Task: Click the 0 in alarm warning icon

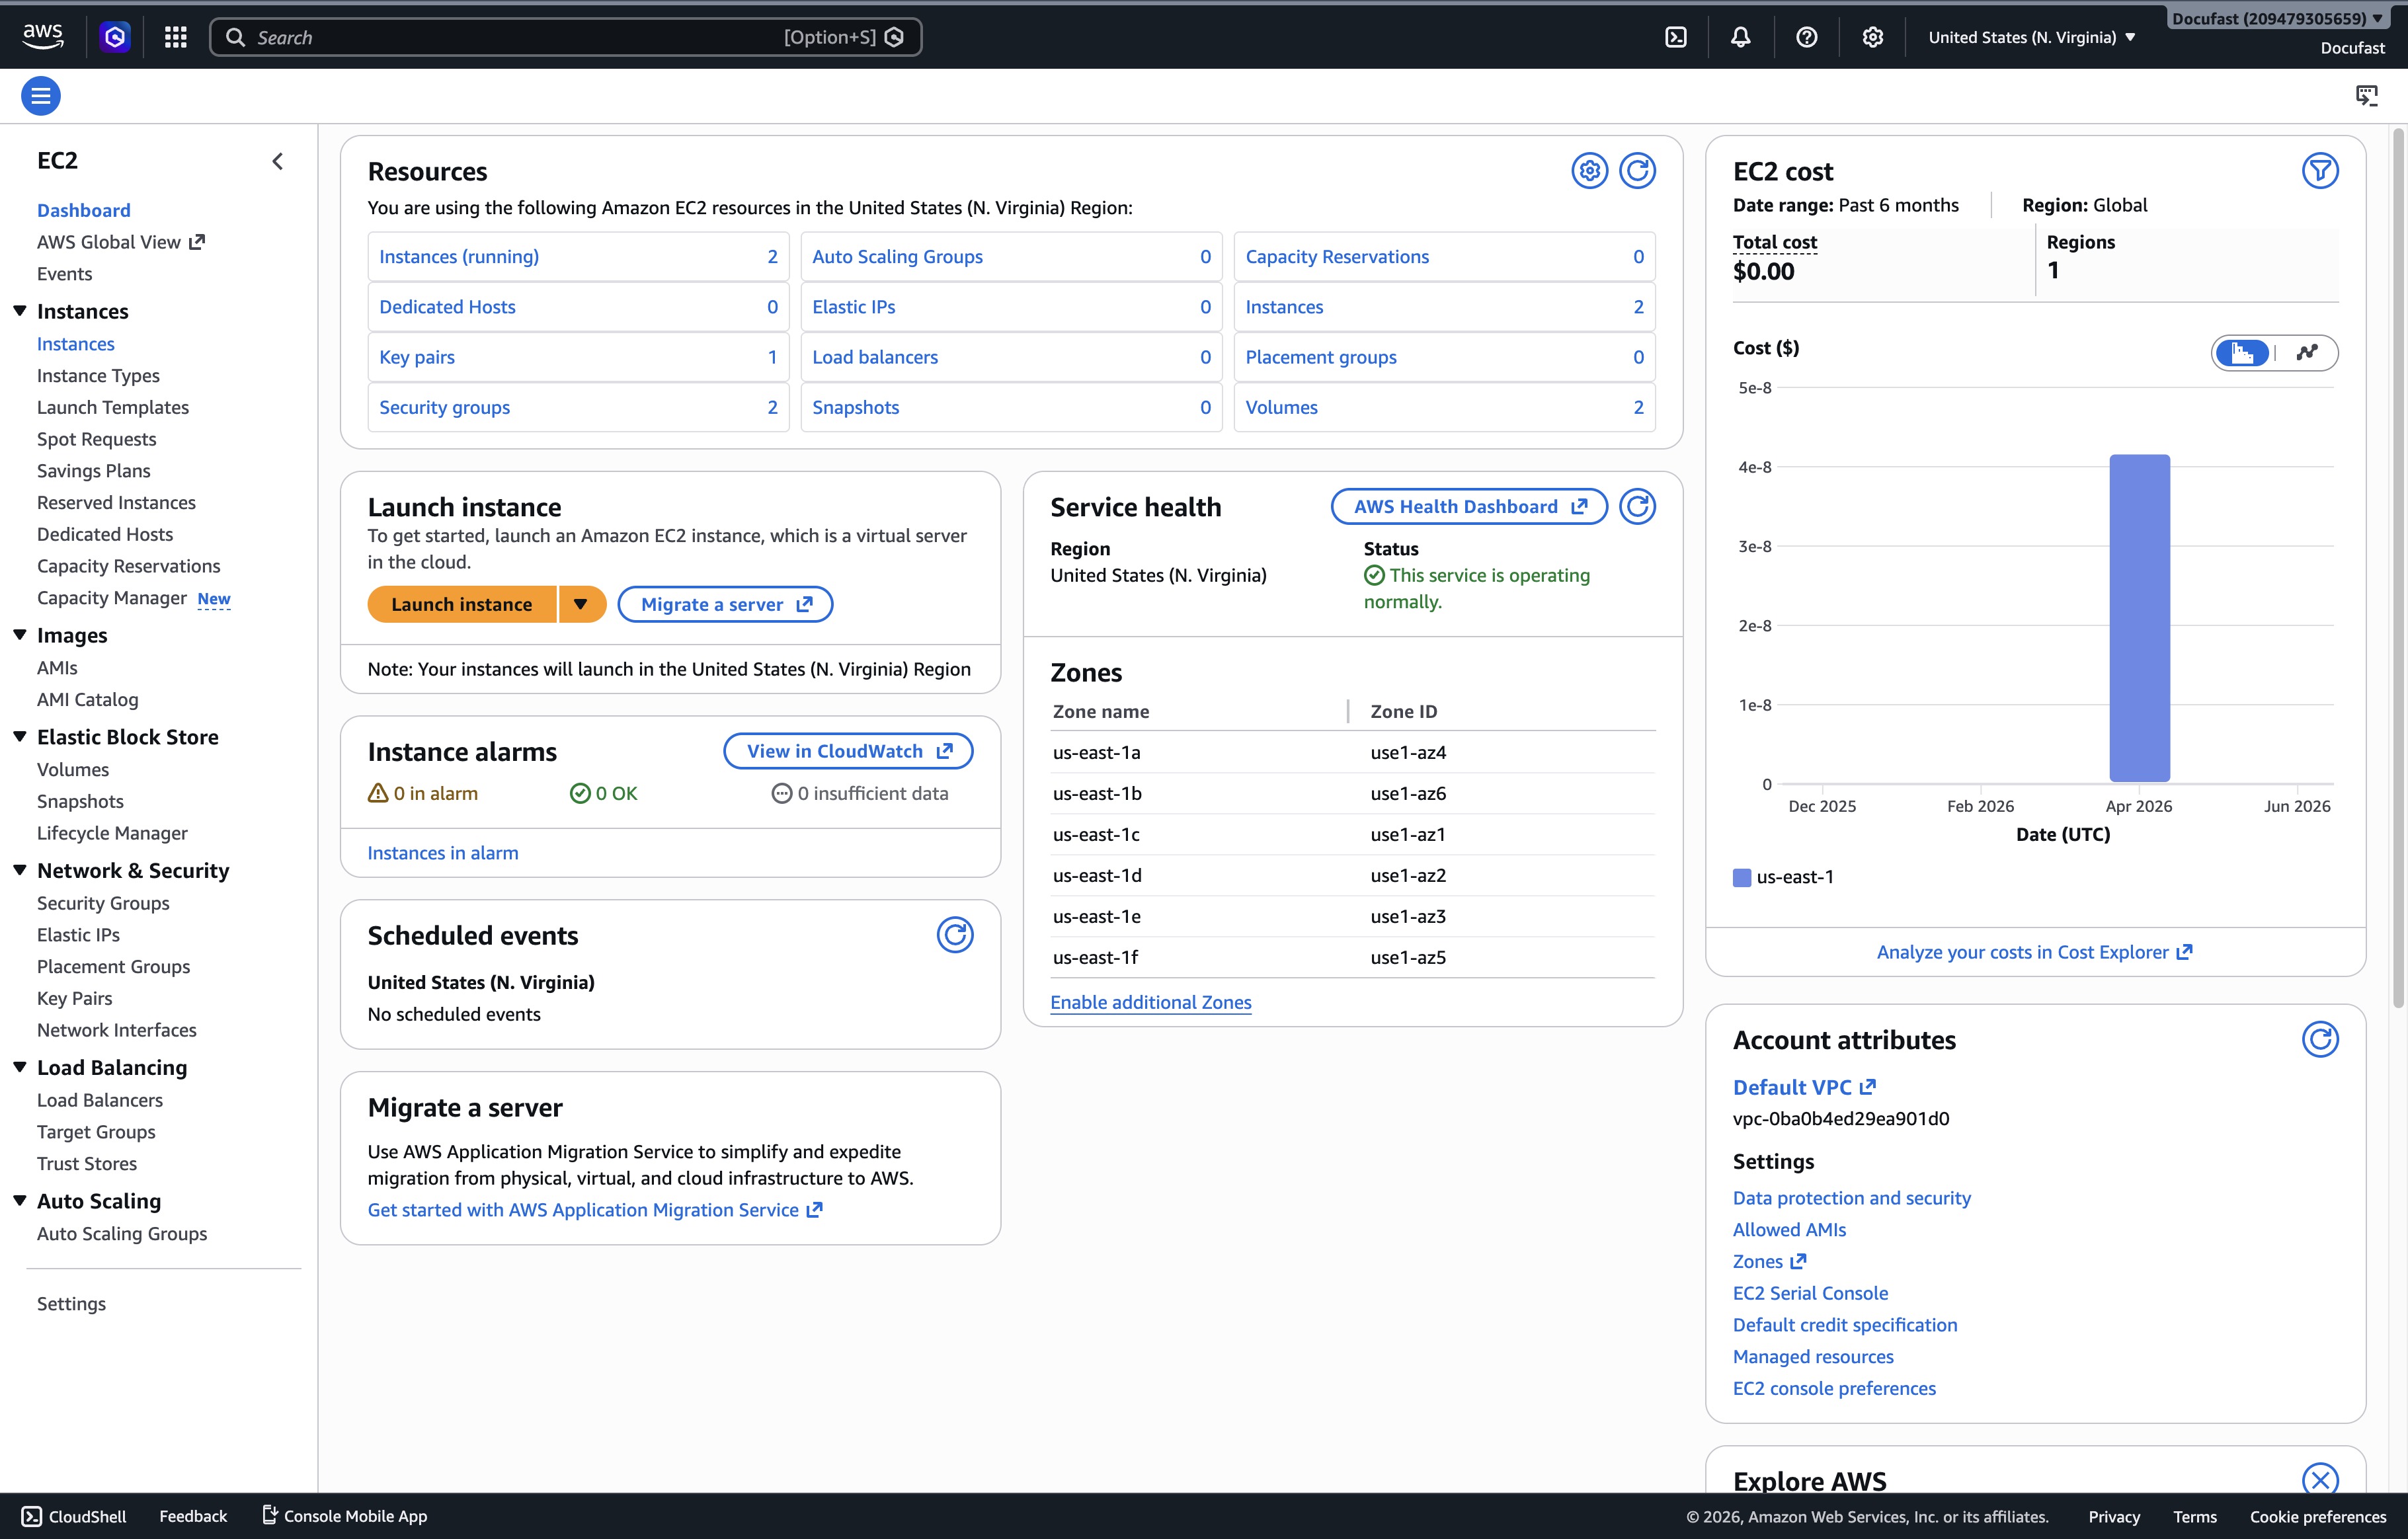Action: [x=378, y=793]
